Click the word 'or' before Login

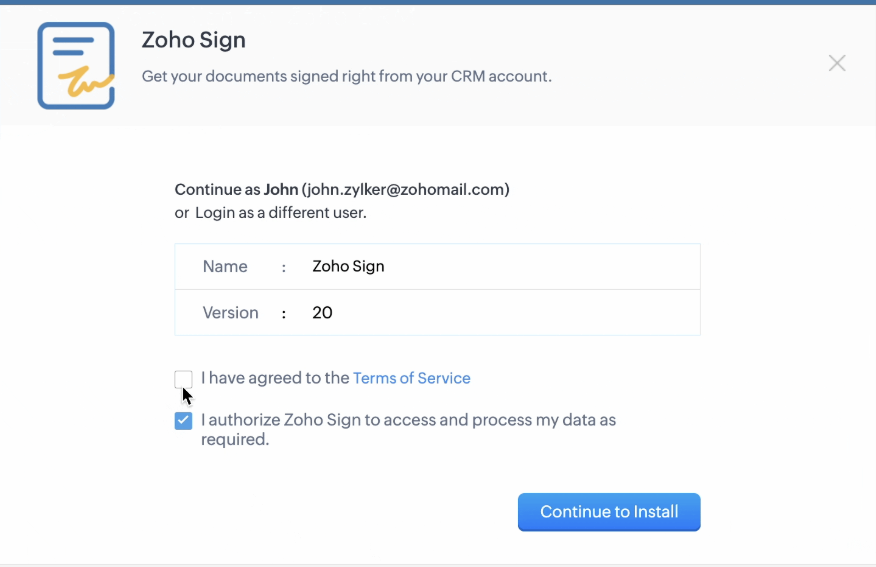[182, 212]
